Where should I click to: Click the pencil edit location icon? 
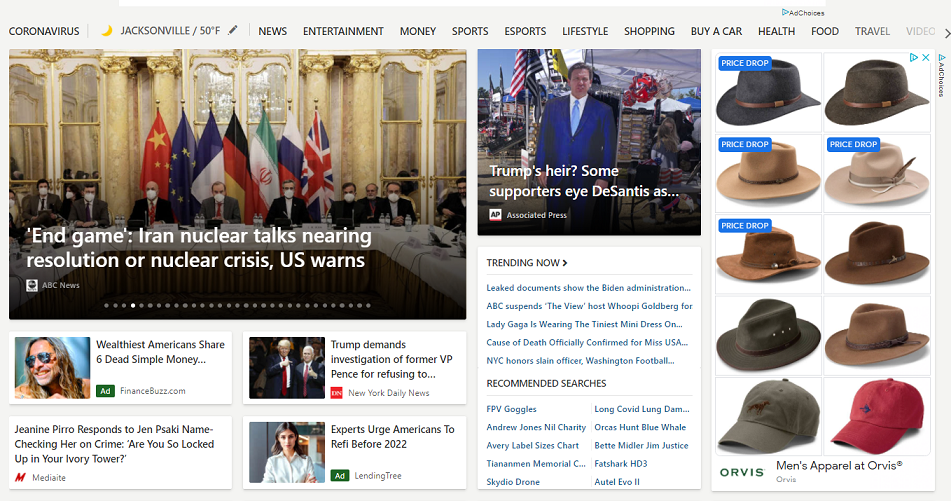click(x=233, y=30)
